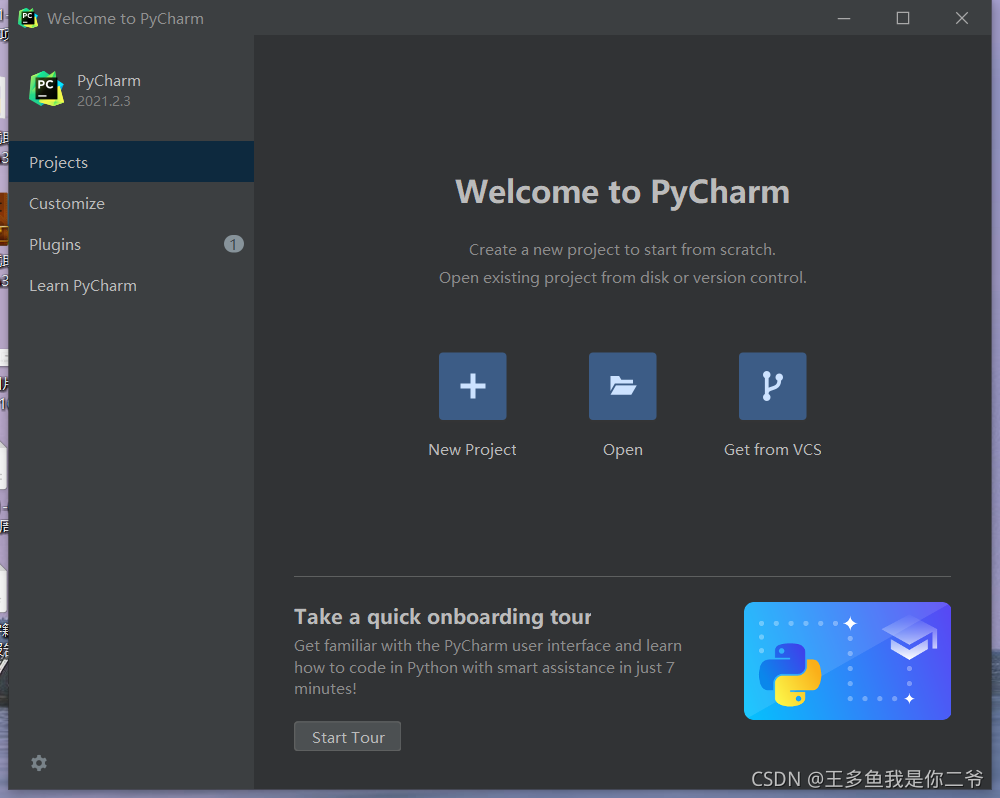The height and width of the screenshot is (798, 1000).
Task: Open the settings gear at bottom left
Action: coord(39,763)
